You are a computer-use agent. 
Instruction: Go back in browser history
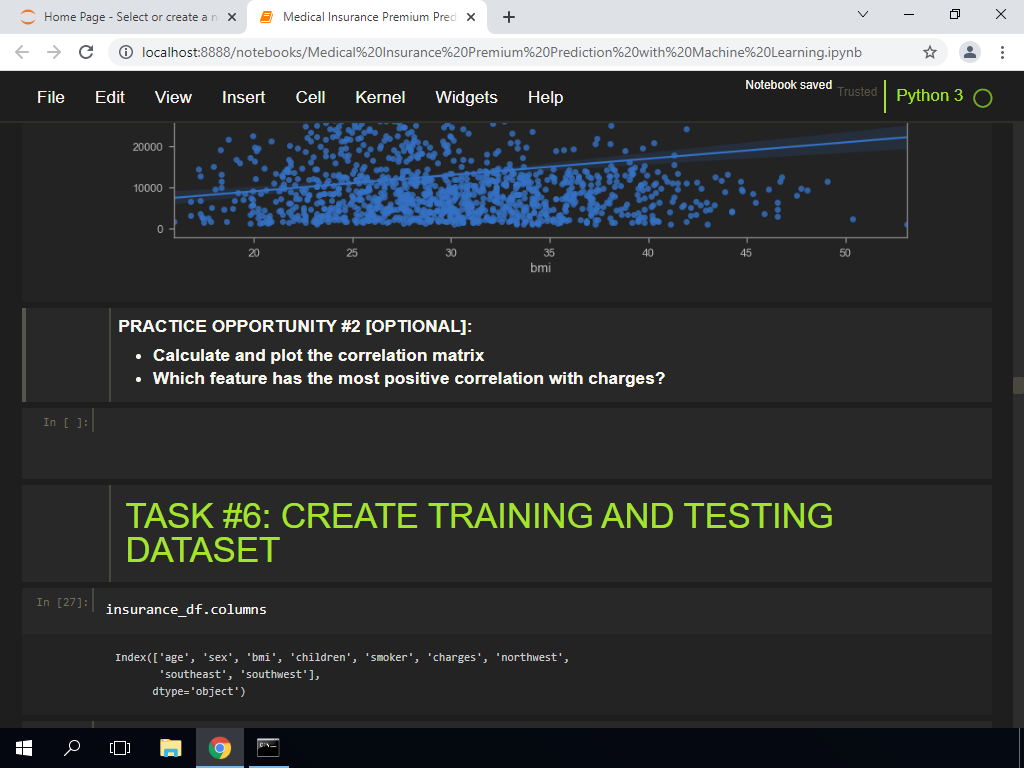point(22,52)
